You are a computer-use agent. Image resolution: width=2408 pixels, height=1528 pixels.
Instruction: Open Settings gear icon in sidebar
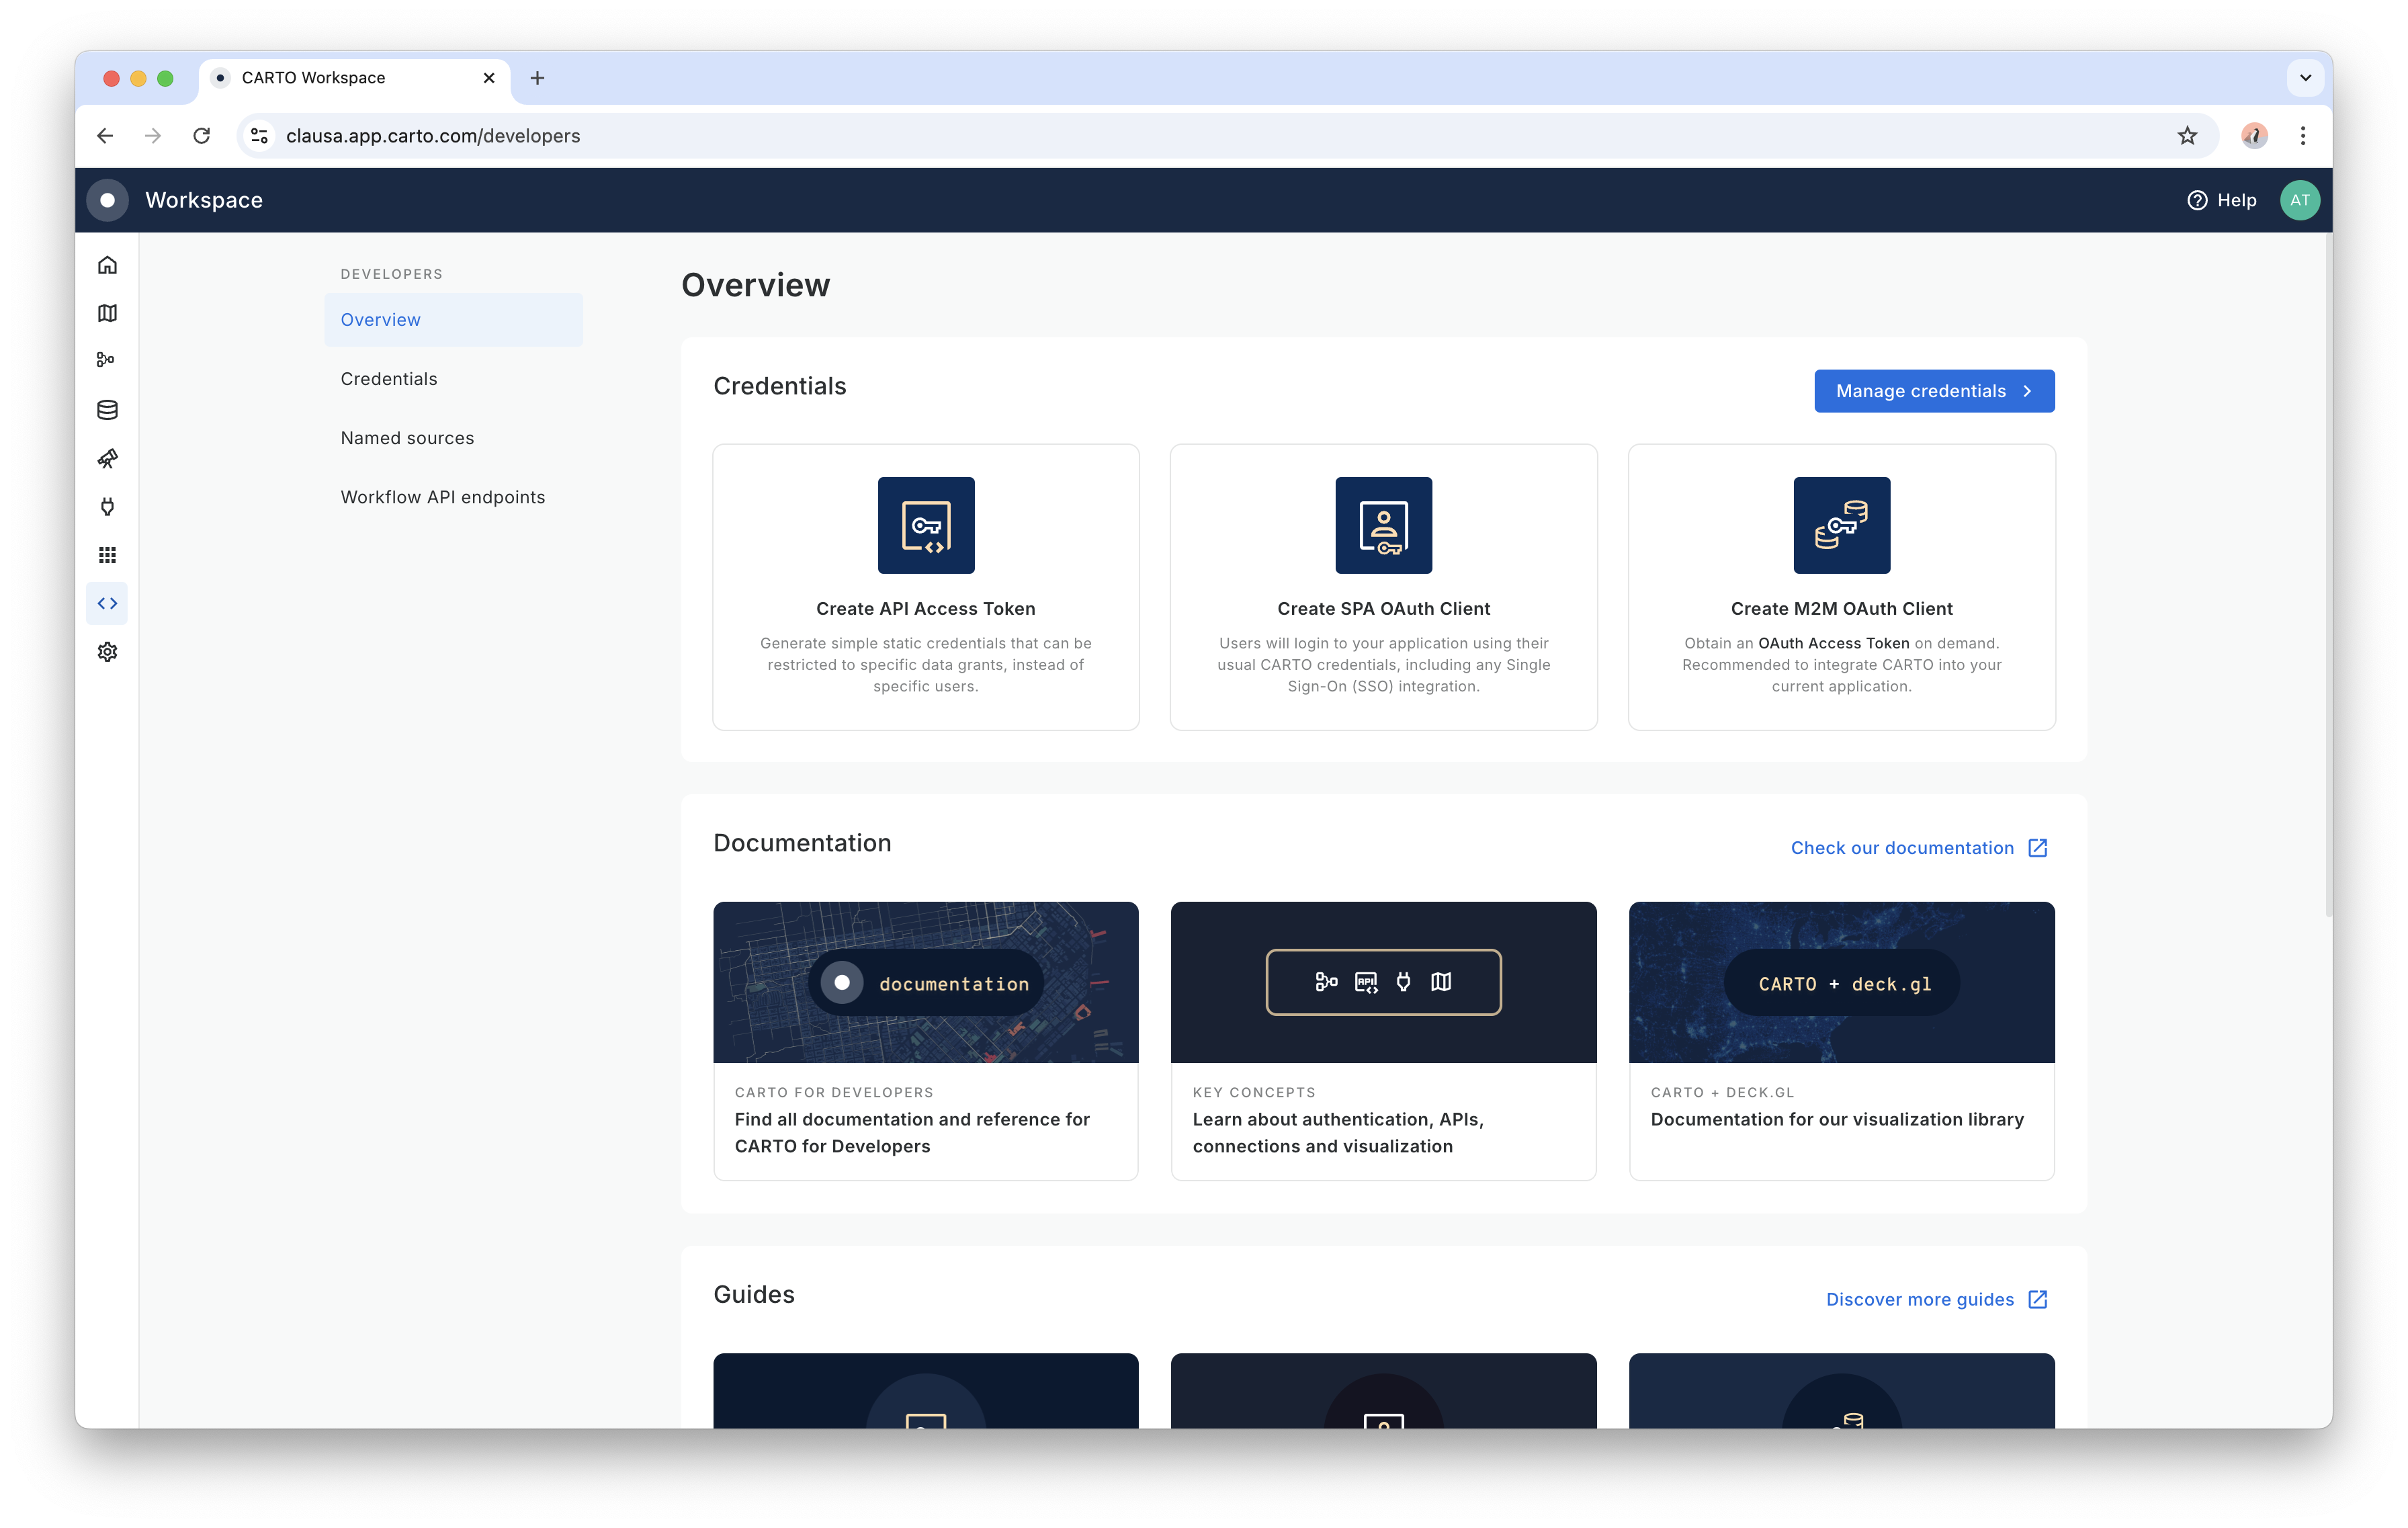click(107, 652)
